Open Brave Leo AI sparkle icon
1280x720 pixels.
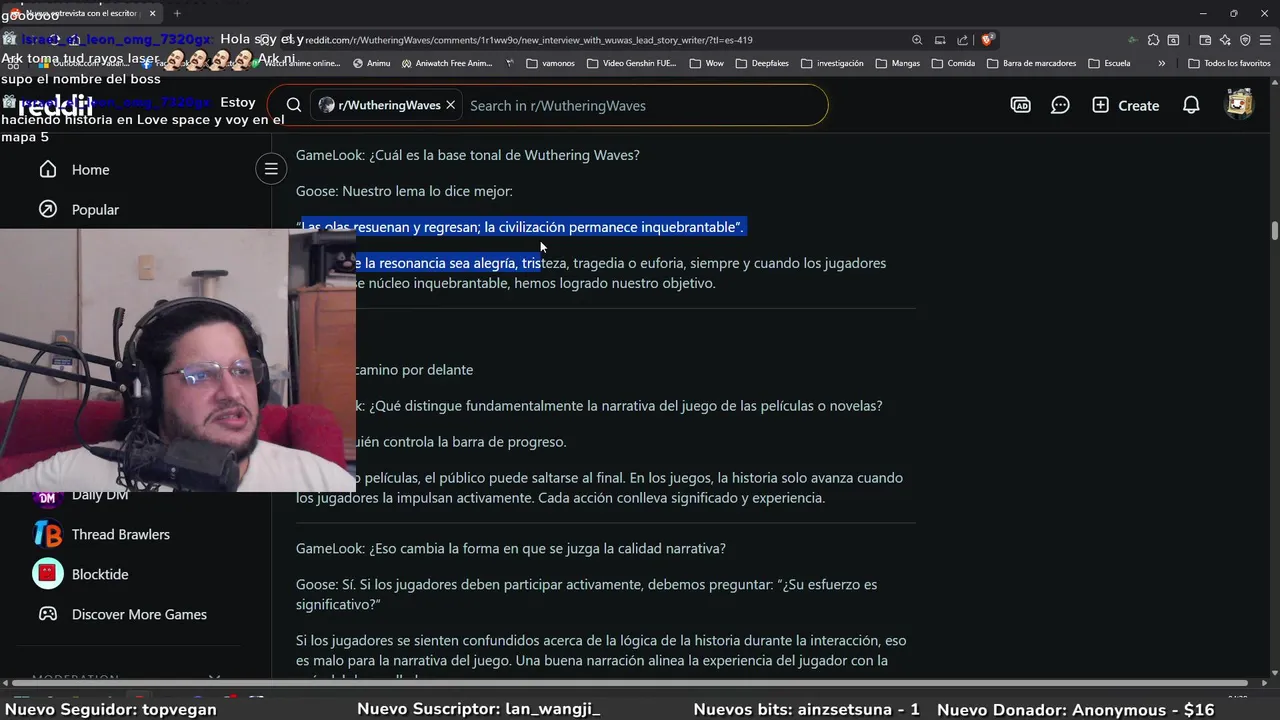click(x=1225, y=40)
